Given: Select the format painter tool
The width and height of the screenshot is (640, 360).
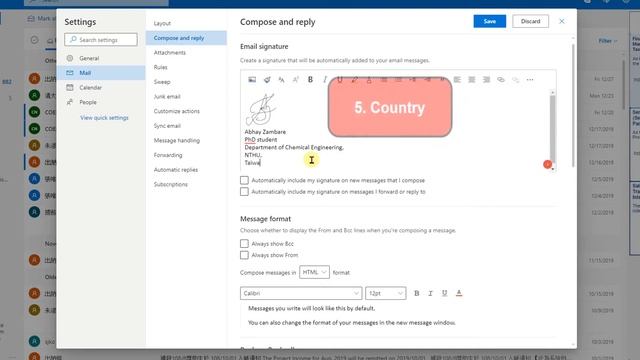Looking at the screenshot, I should point(267,80).
